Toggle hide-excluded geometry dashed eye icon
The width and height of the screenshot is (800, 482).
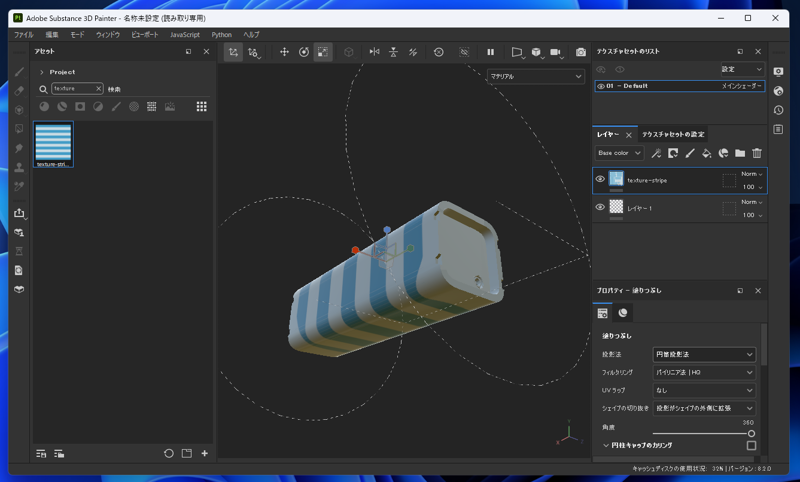coord(464,52)
